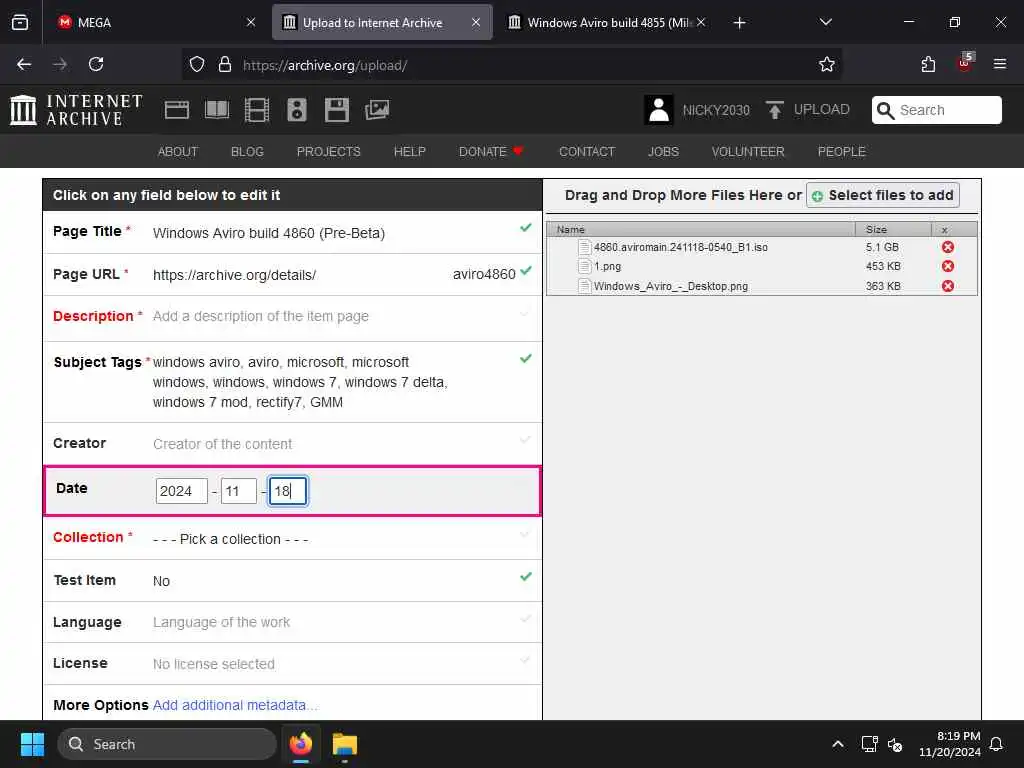Open the NICKY2030 user avatar
The width and height of the screenshot is (1024, 768).
659,110
